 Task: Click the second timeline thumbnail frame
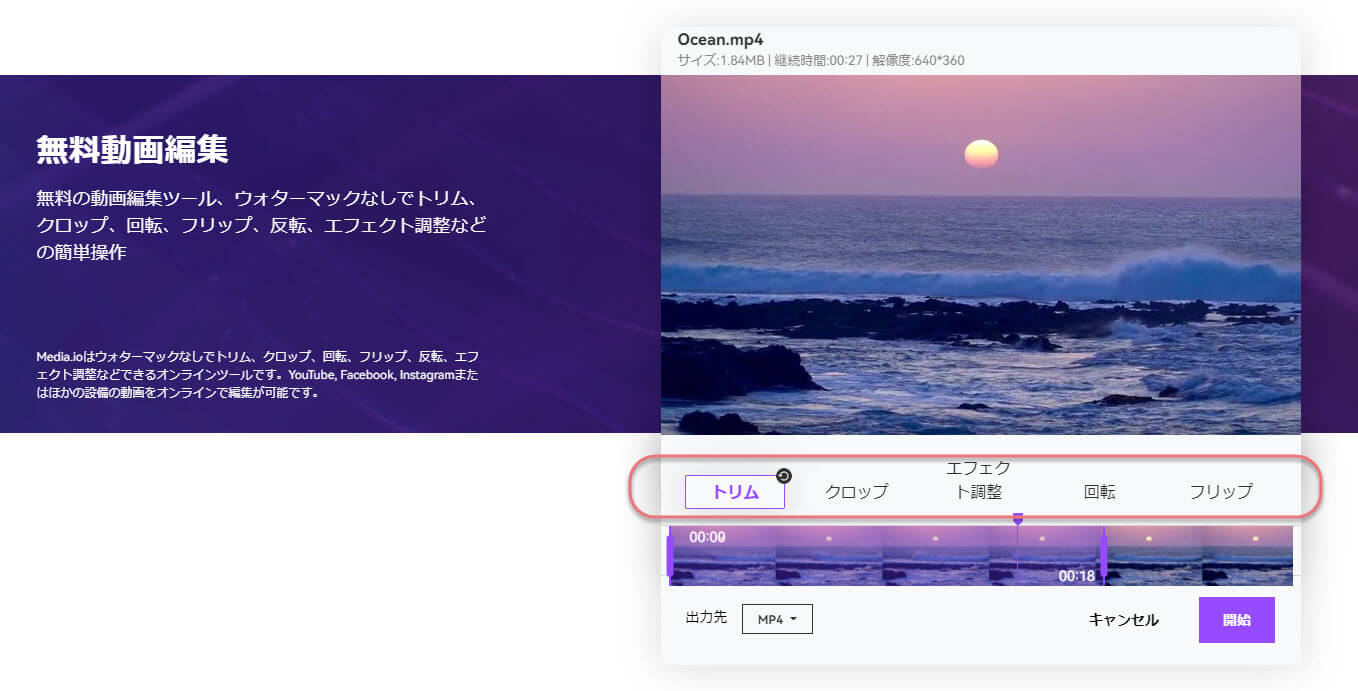(829, 556)
